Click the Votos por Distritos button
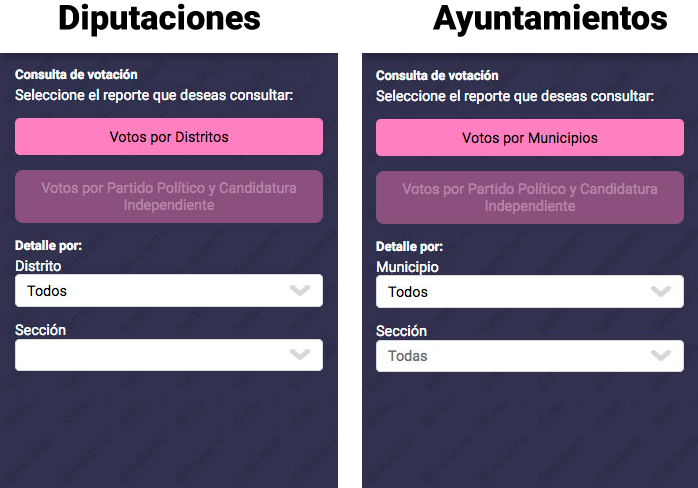This screenshot has height=488, width=698. (x=168, y=137)
